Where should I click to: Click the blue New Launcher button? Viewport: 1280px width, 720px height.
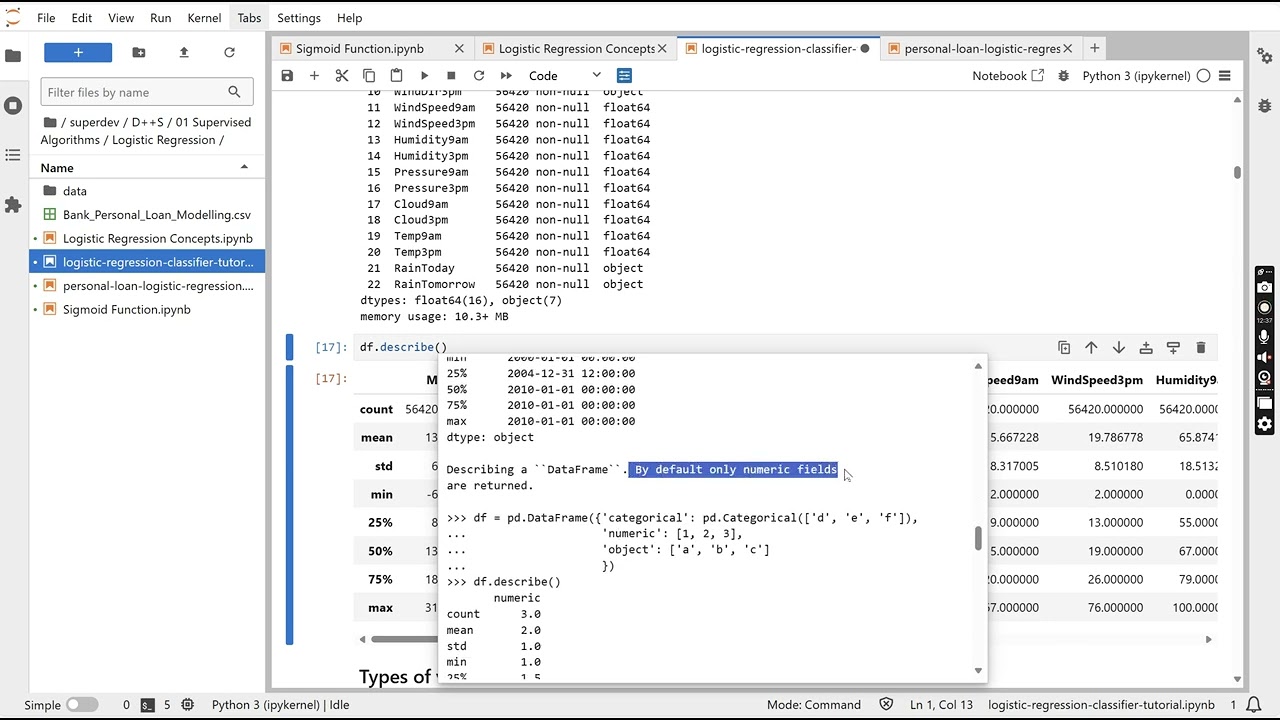click(x=78, y=52)
